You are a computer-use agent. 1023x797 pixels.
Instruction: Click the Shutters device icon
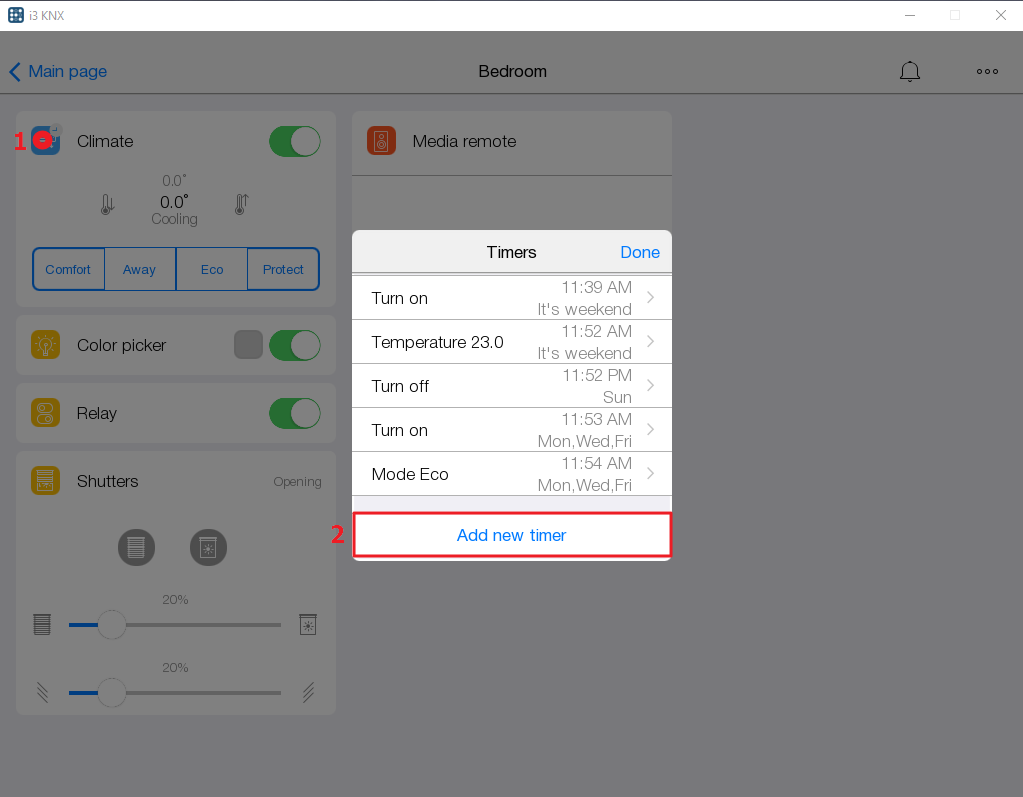pos(44,481)
